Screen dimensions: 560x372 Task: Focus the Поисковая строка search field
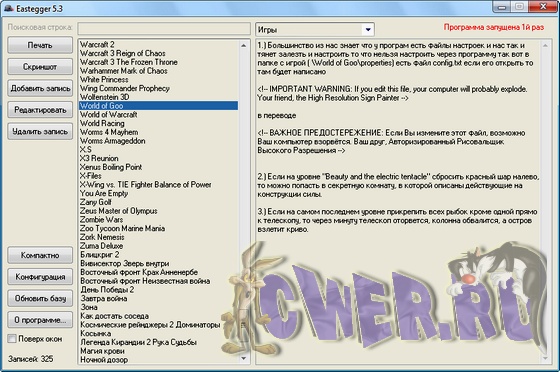tap(164, 29)
